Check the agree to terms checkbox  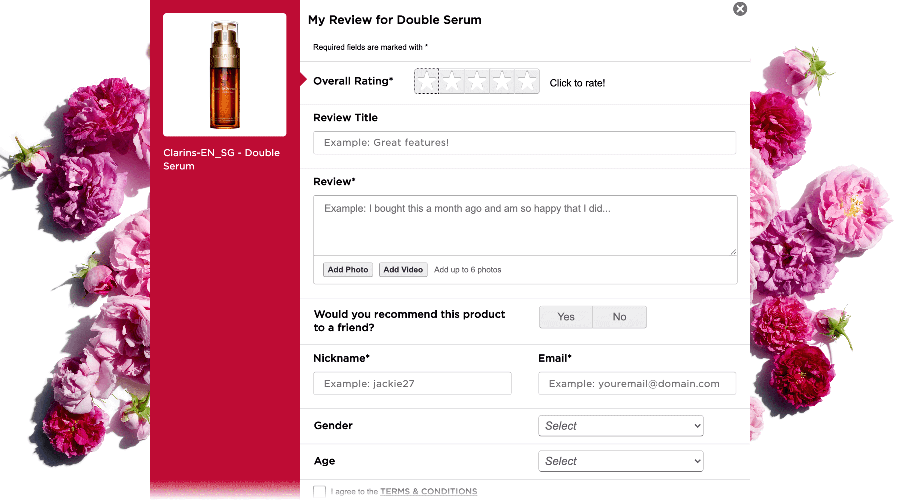[x=319, y=491]
